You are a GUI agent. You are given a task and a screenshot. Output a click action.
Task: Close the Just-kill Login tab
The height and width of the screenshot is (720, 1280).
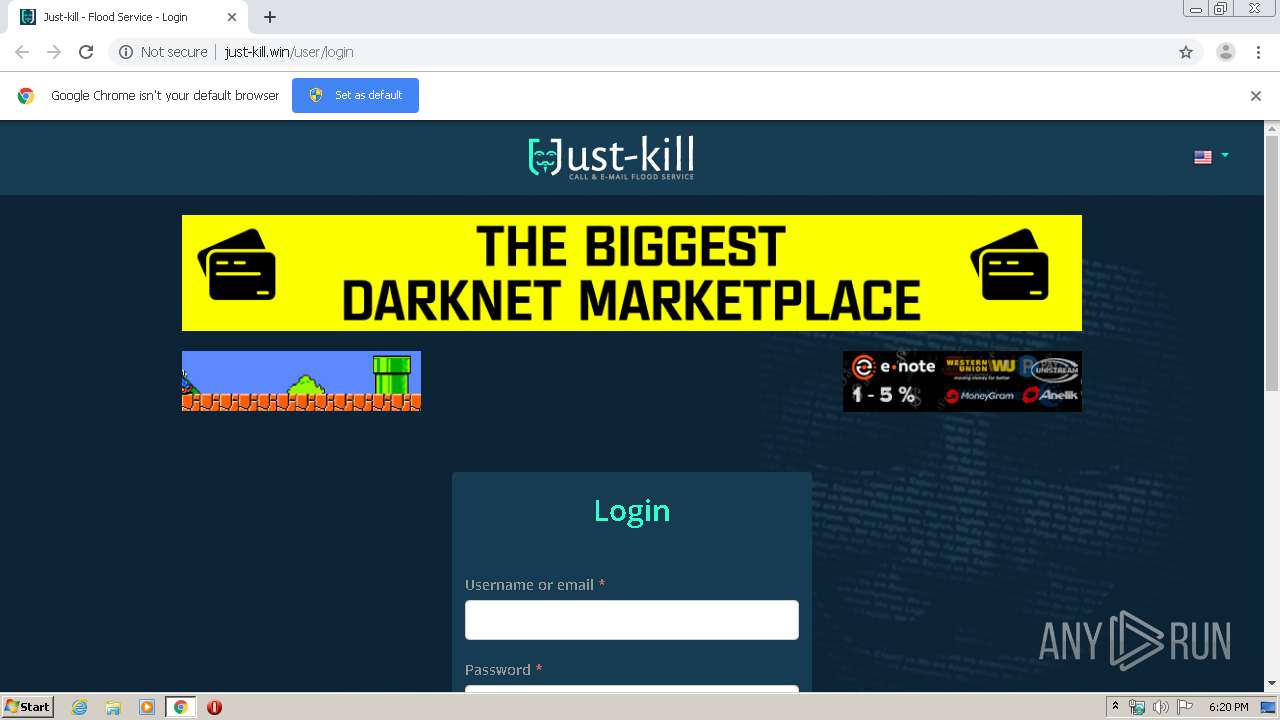(x=232, y=17)
